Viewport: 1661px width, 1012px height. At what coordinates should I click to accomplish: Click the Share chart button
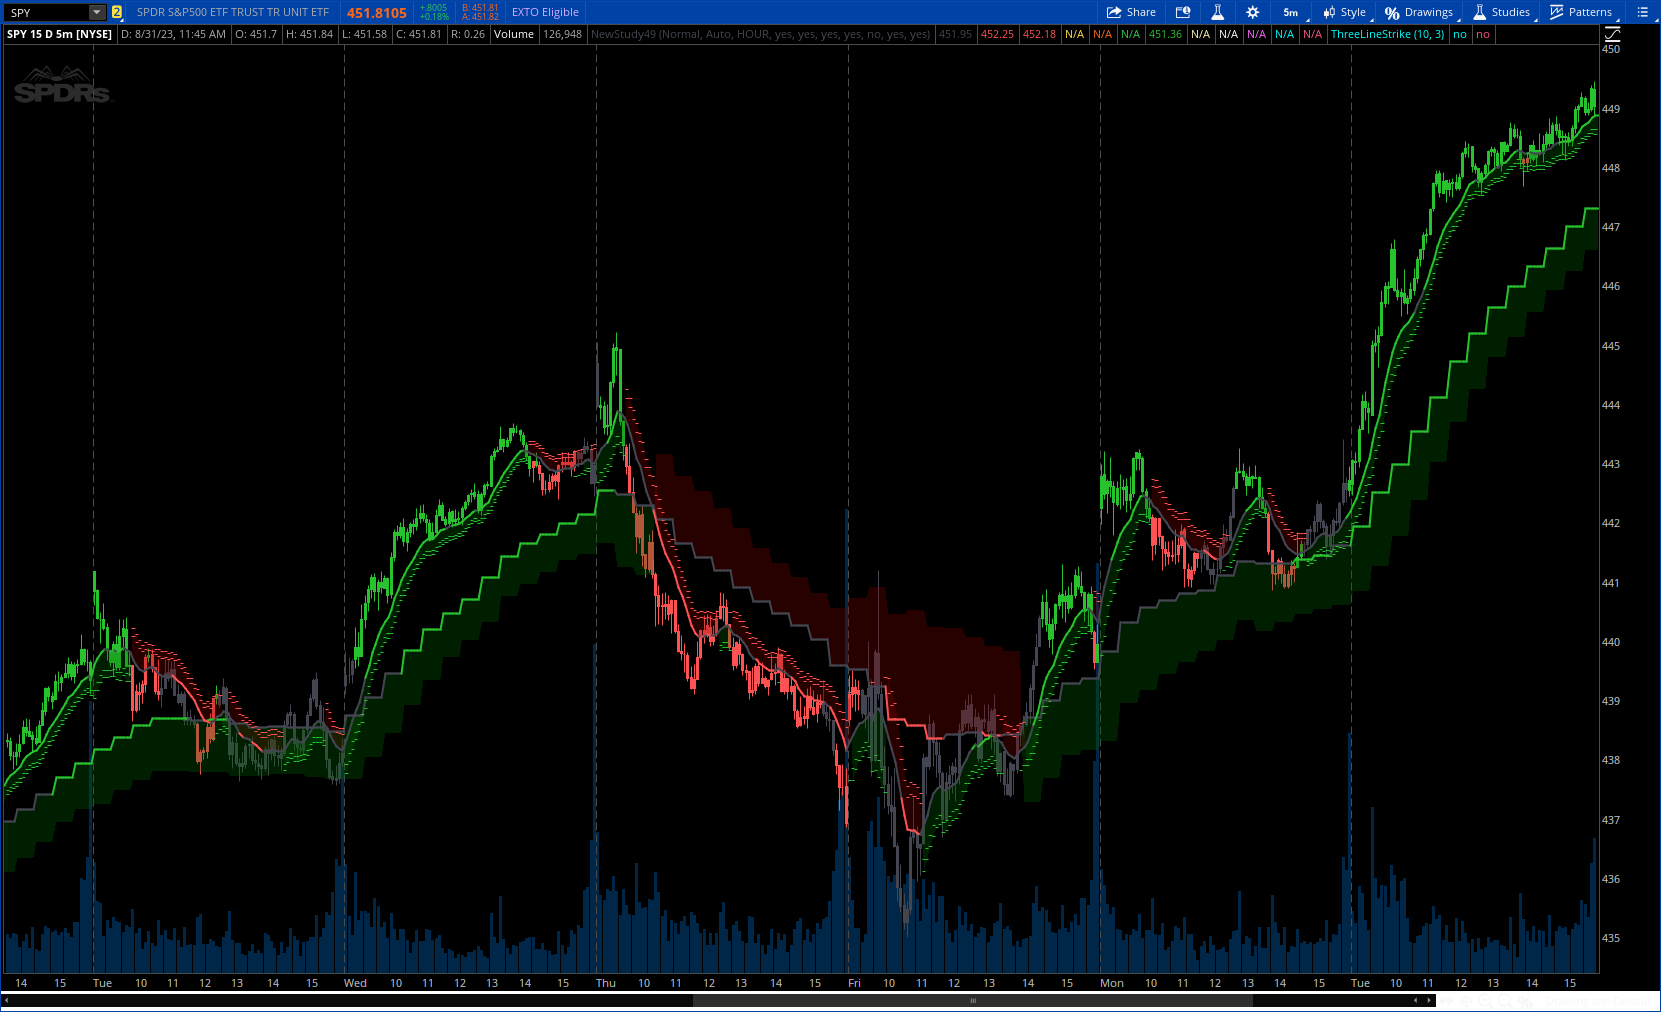(x=1131, y=12)
